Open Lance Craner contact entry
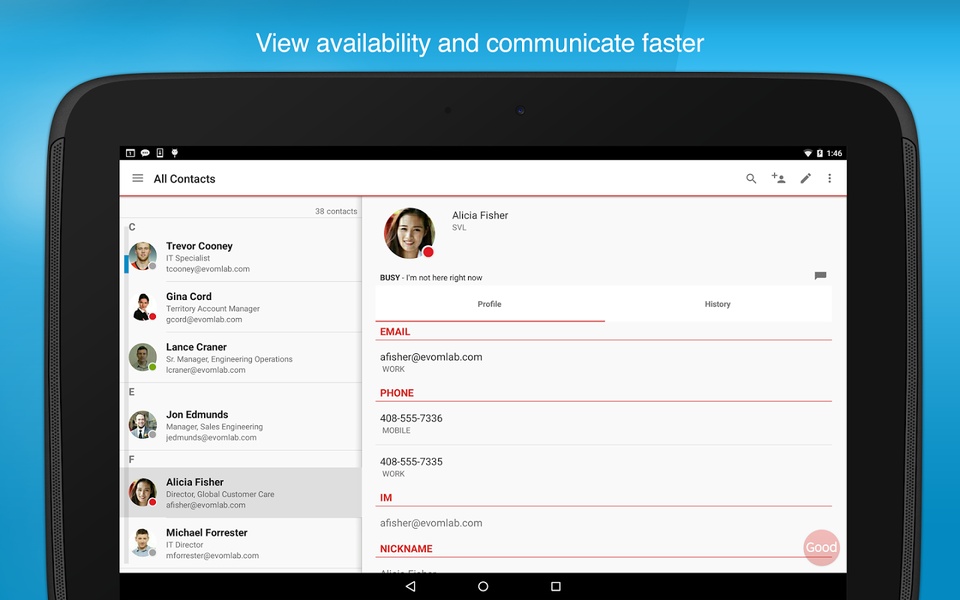Image resolution: width=960 pixels, height=600 pixels. (x=244, y=358)
